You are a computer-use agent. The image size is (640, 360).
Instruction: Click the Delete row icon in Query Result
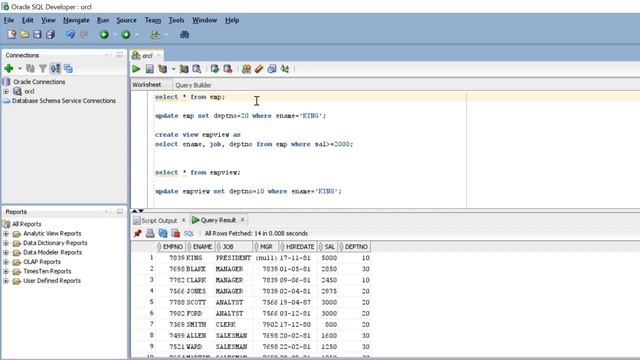coord(176,233)
